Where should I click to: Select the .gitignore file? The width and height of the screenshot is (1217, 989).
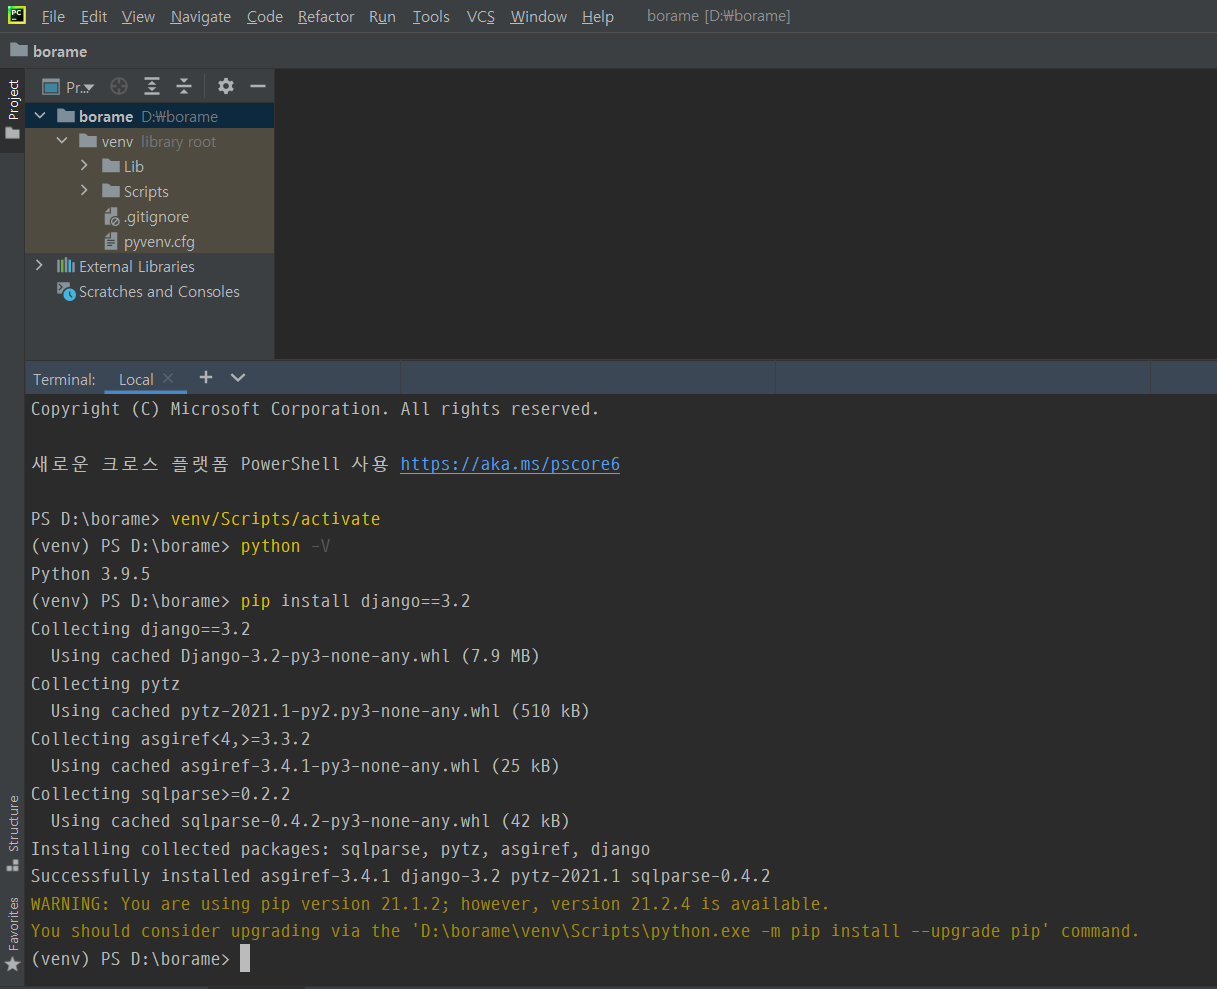(x=149, y=216)
